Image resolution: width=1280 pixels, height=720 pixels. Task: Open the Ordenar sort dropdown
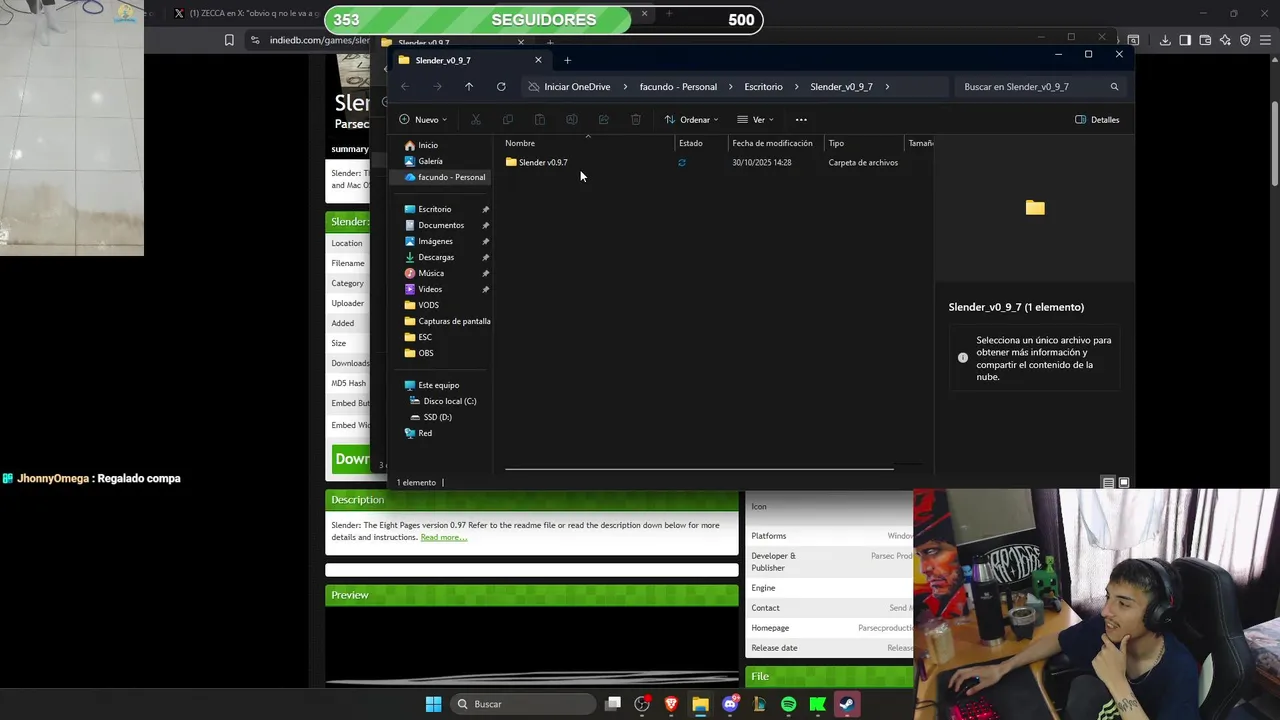point(691,120)
